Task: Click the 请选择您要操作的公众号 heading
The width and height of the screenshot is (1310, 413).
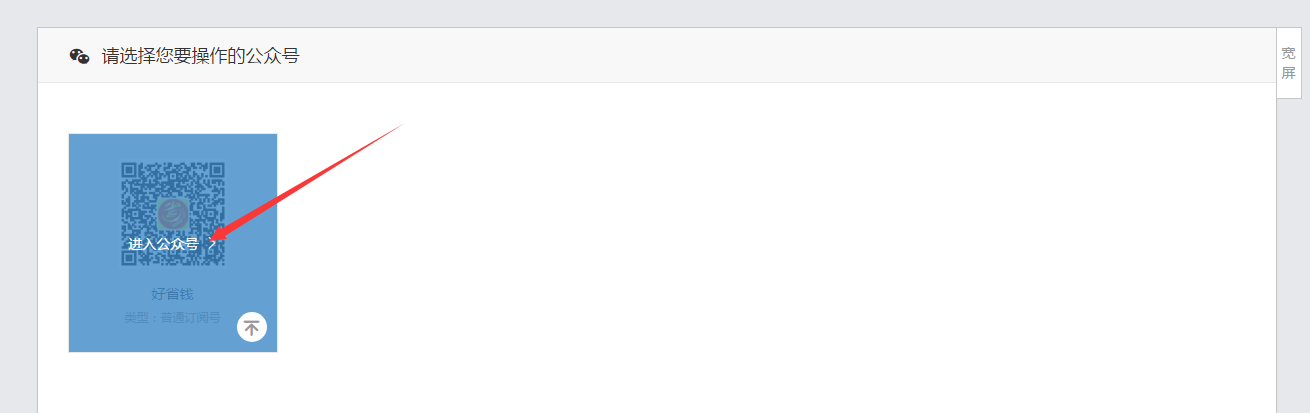Action: coord(200,56)
